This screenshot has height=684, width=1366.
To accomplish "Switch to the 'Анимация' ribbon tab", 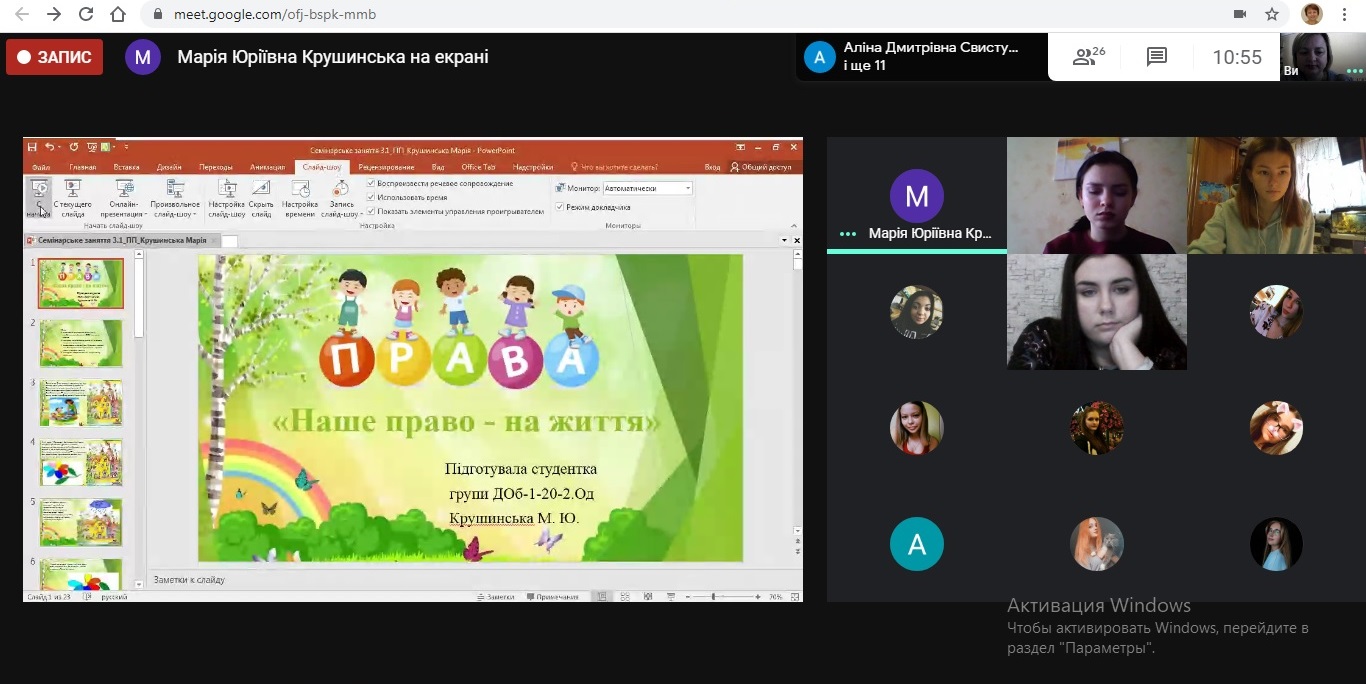I will [267, 167].
